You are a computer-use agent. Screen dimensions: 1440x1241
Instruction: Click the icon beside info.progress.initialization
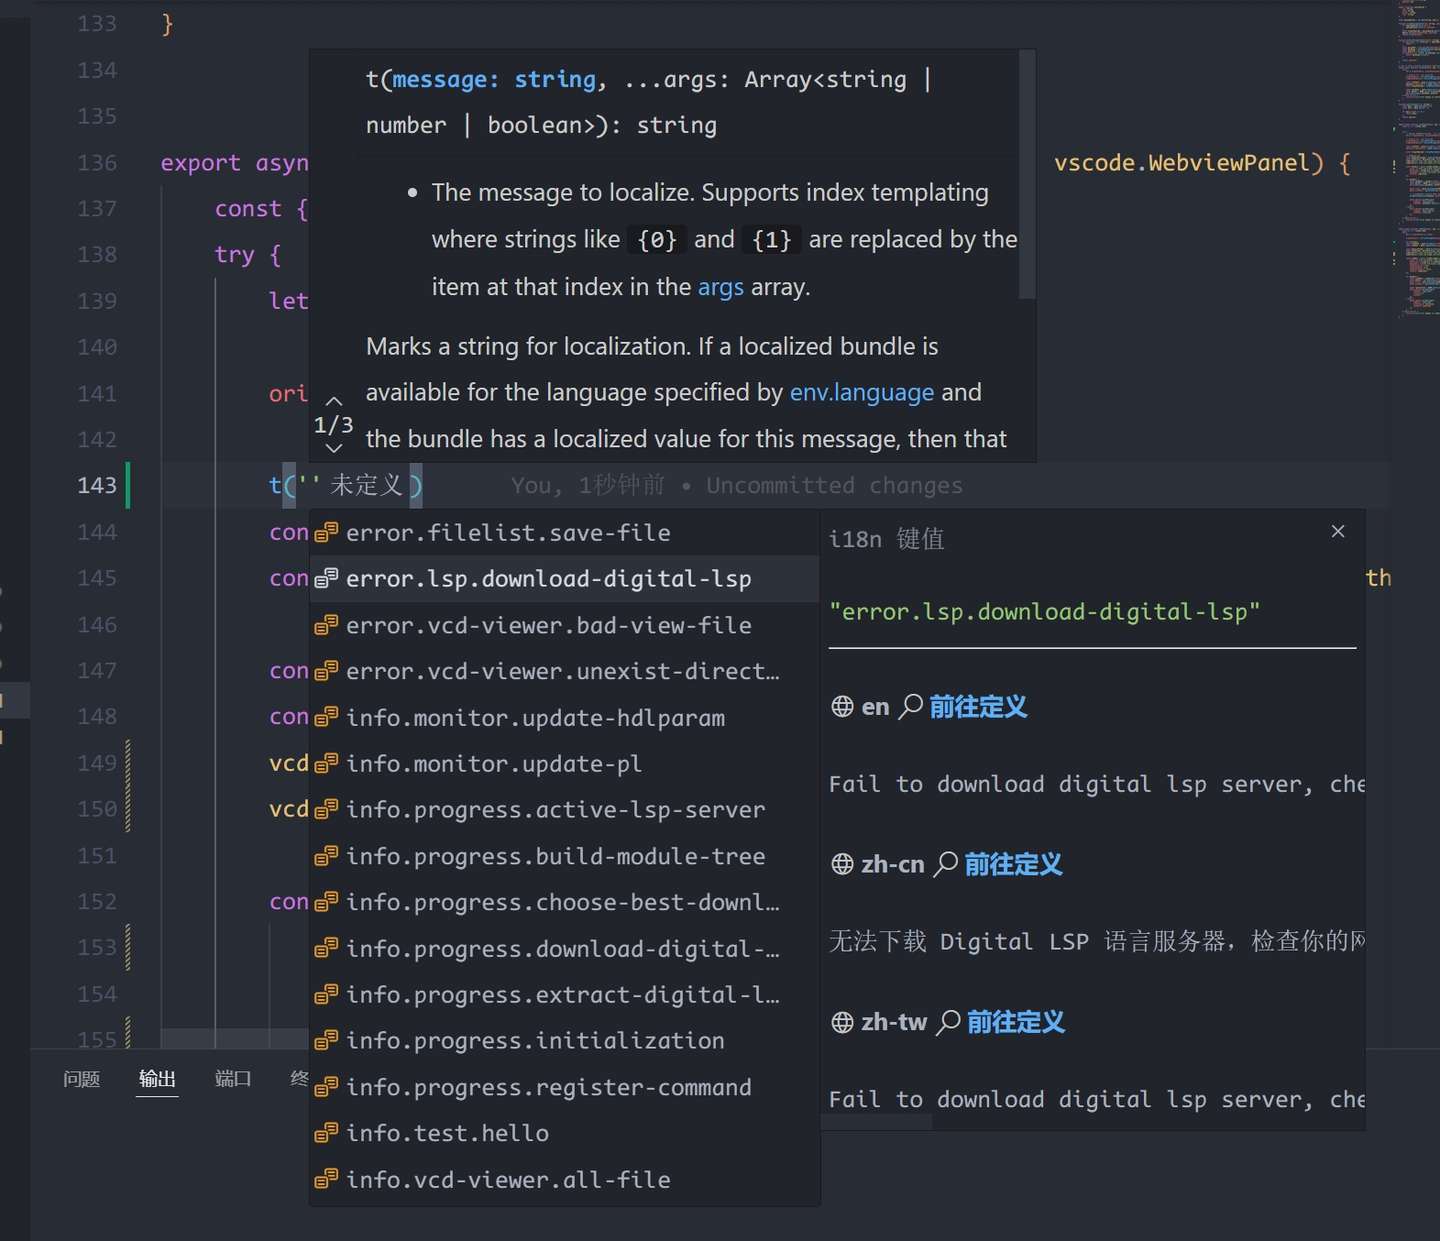click(x=325, y=1040)
